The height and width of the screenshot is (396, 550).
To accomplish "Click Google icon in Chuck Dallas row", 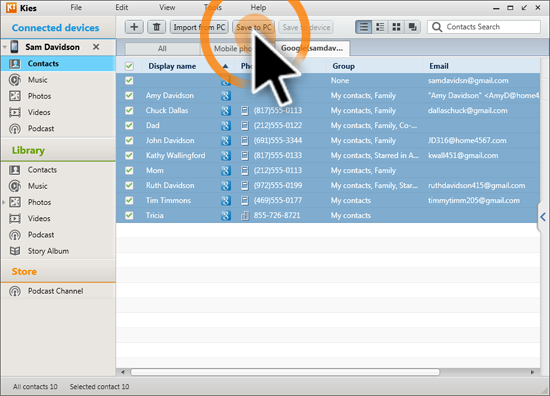I will click(226, 110).
